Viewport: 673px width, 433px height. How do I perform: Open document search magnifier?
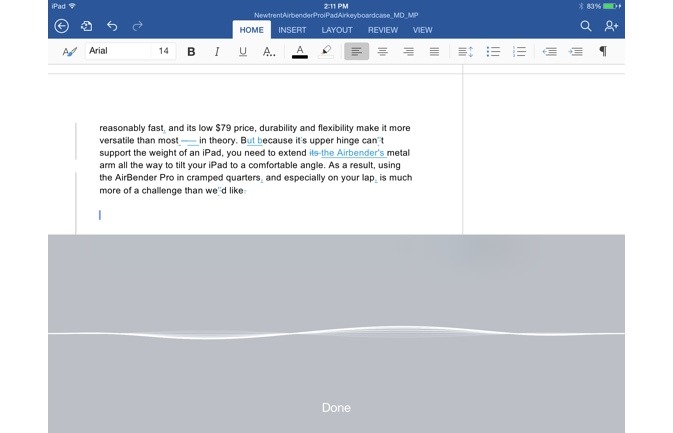586,26
